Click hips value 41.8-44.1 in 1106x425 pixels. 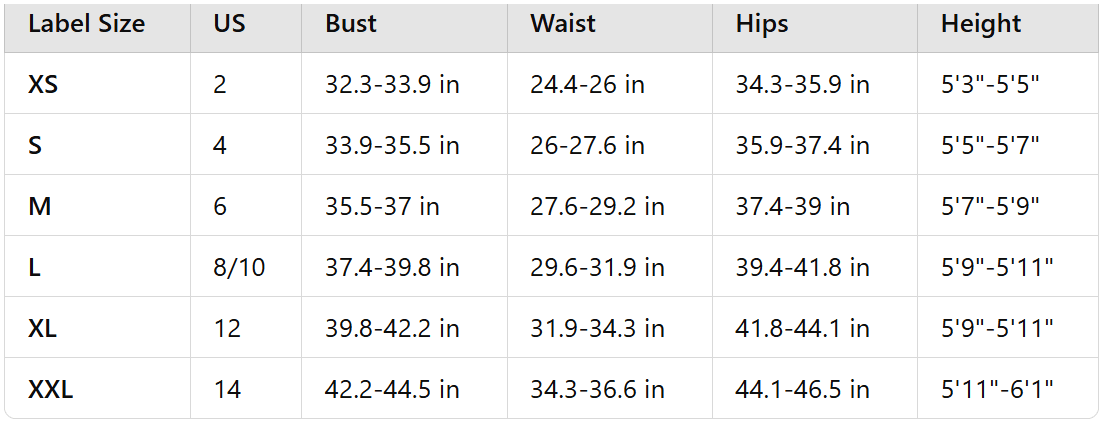803,329
